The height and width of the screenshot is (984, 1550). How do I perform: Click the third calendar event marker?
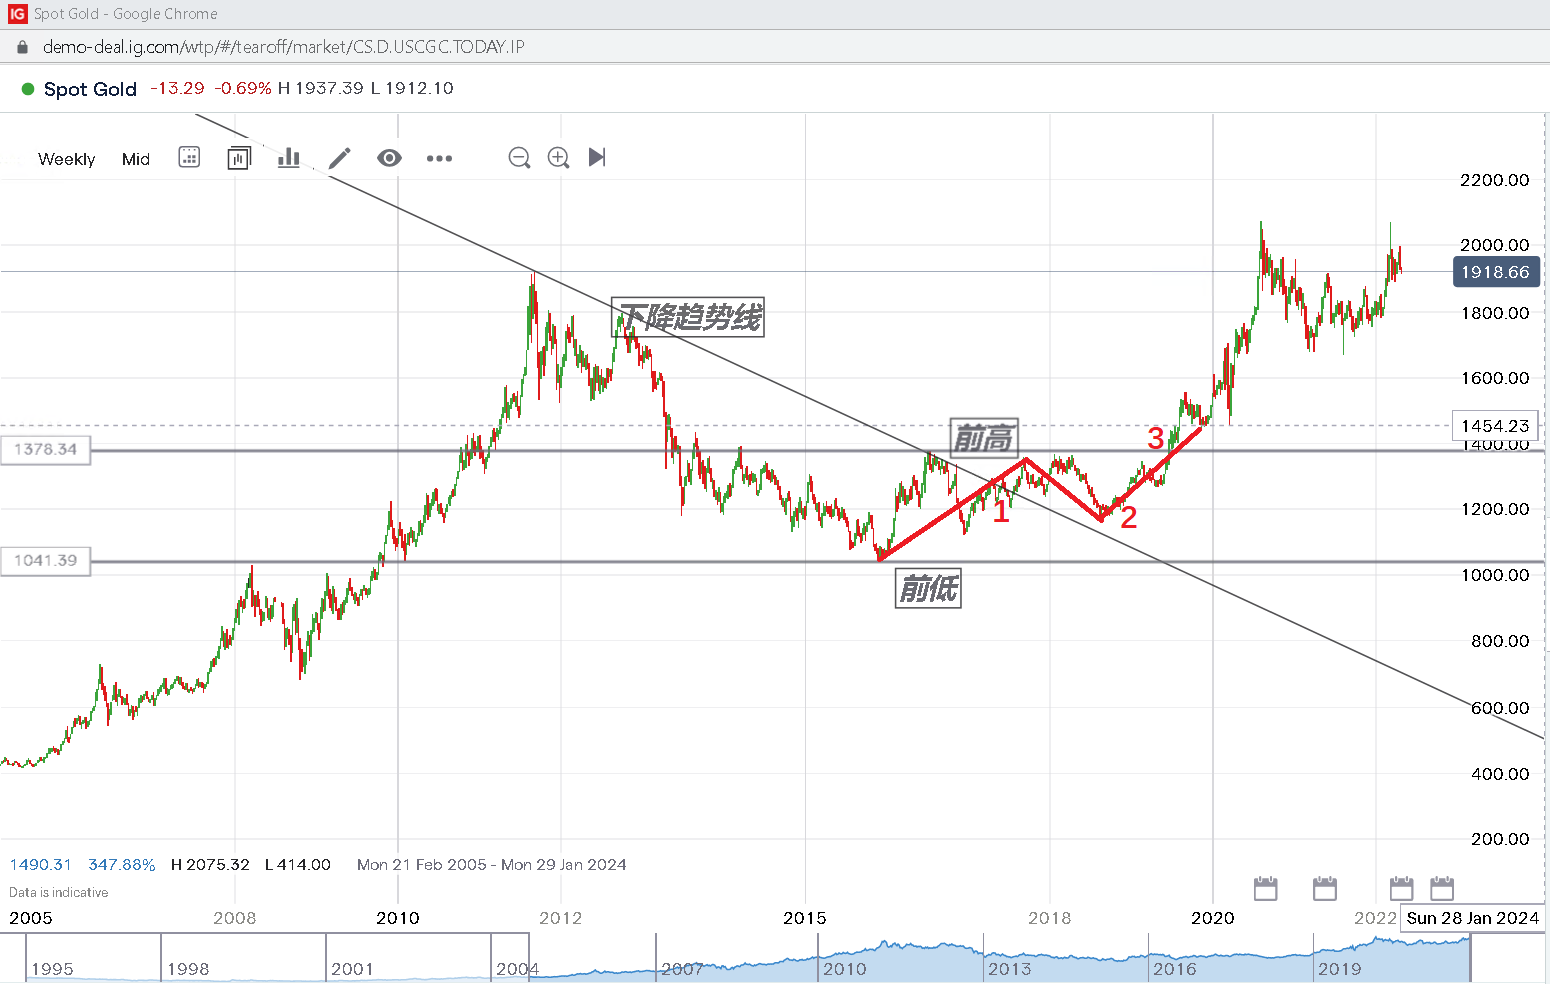1401,887
